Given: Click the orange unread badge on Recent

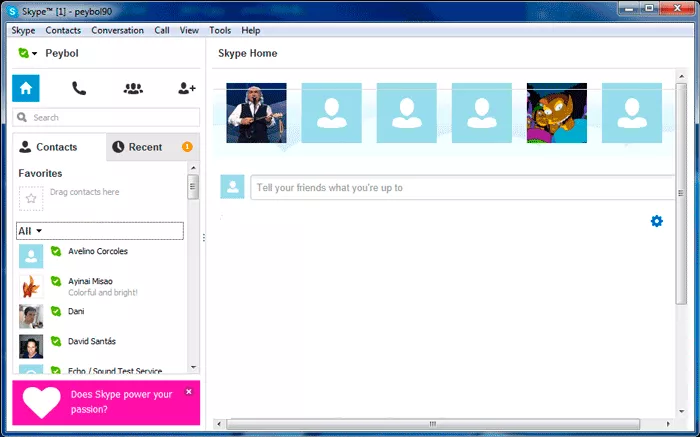Looking at the screenshot, I should 187,146.
